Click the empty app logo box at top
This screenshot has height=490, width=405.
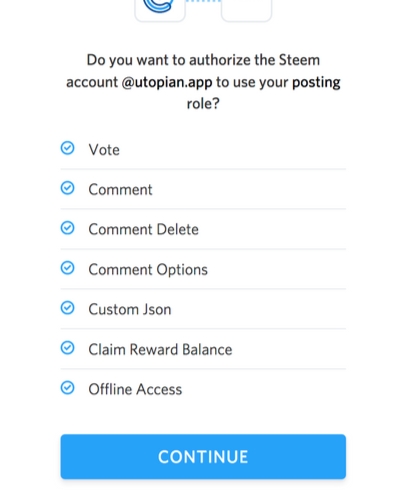pyautogui.click(x=246, y=8)
